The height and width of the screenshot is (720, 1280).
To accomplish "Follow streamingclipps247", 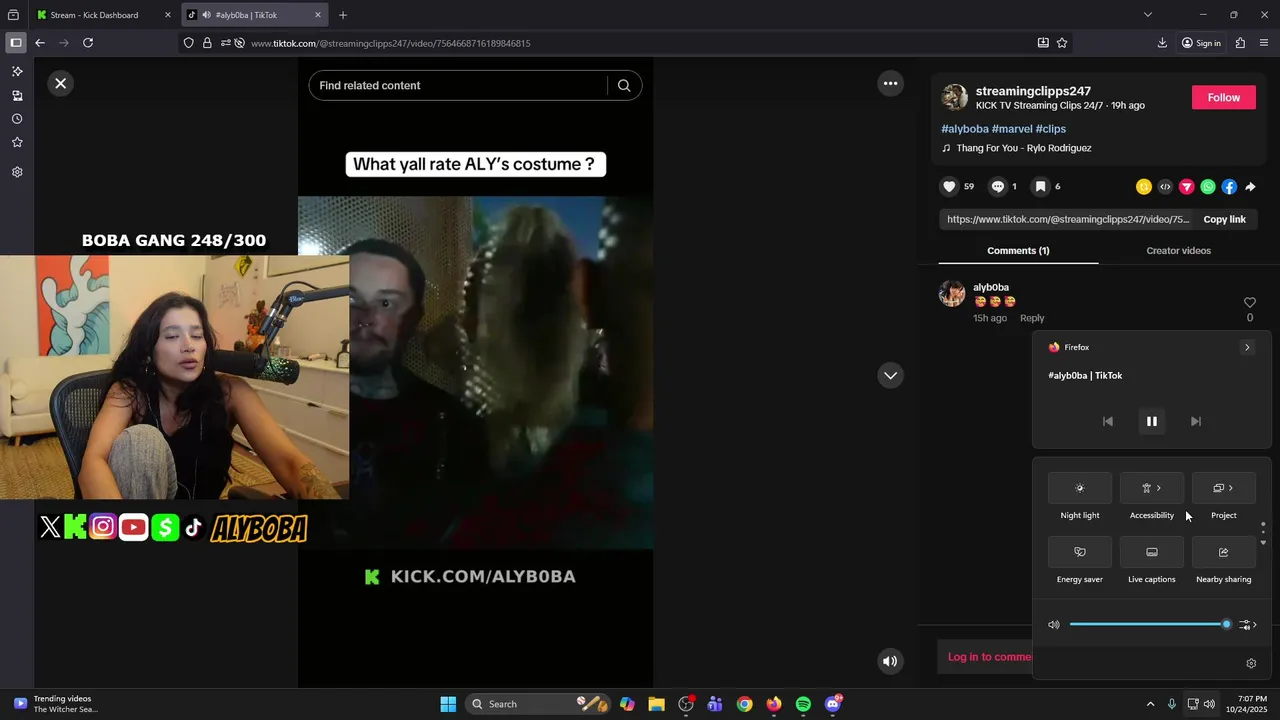I will click(x=1223, y=98).
